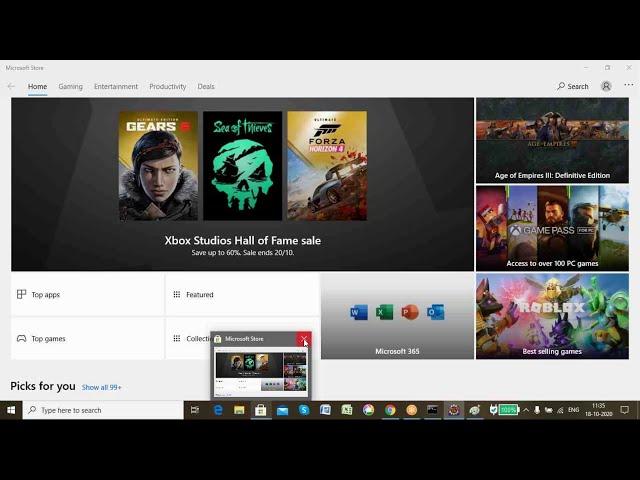Open the user account icon
This screenshot has width=640, height=480.
(x=606, y=86)
